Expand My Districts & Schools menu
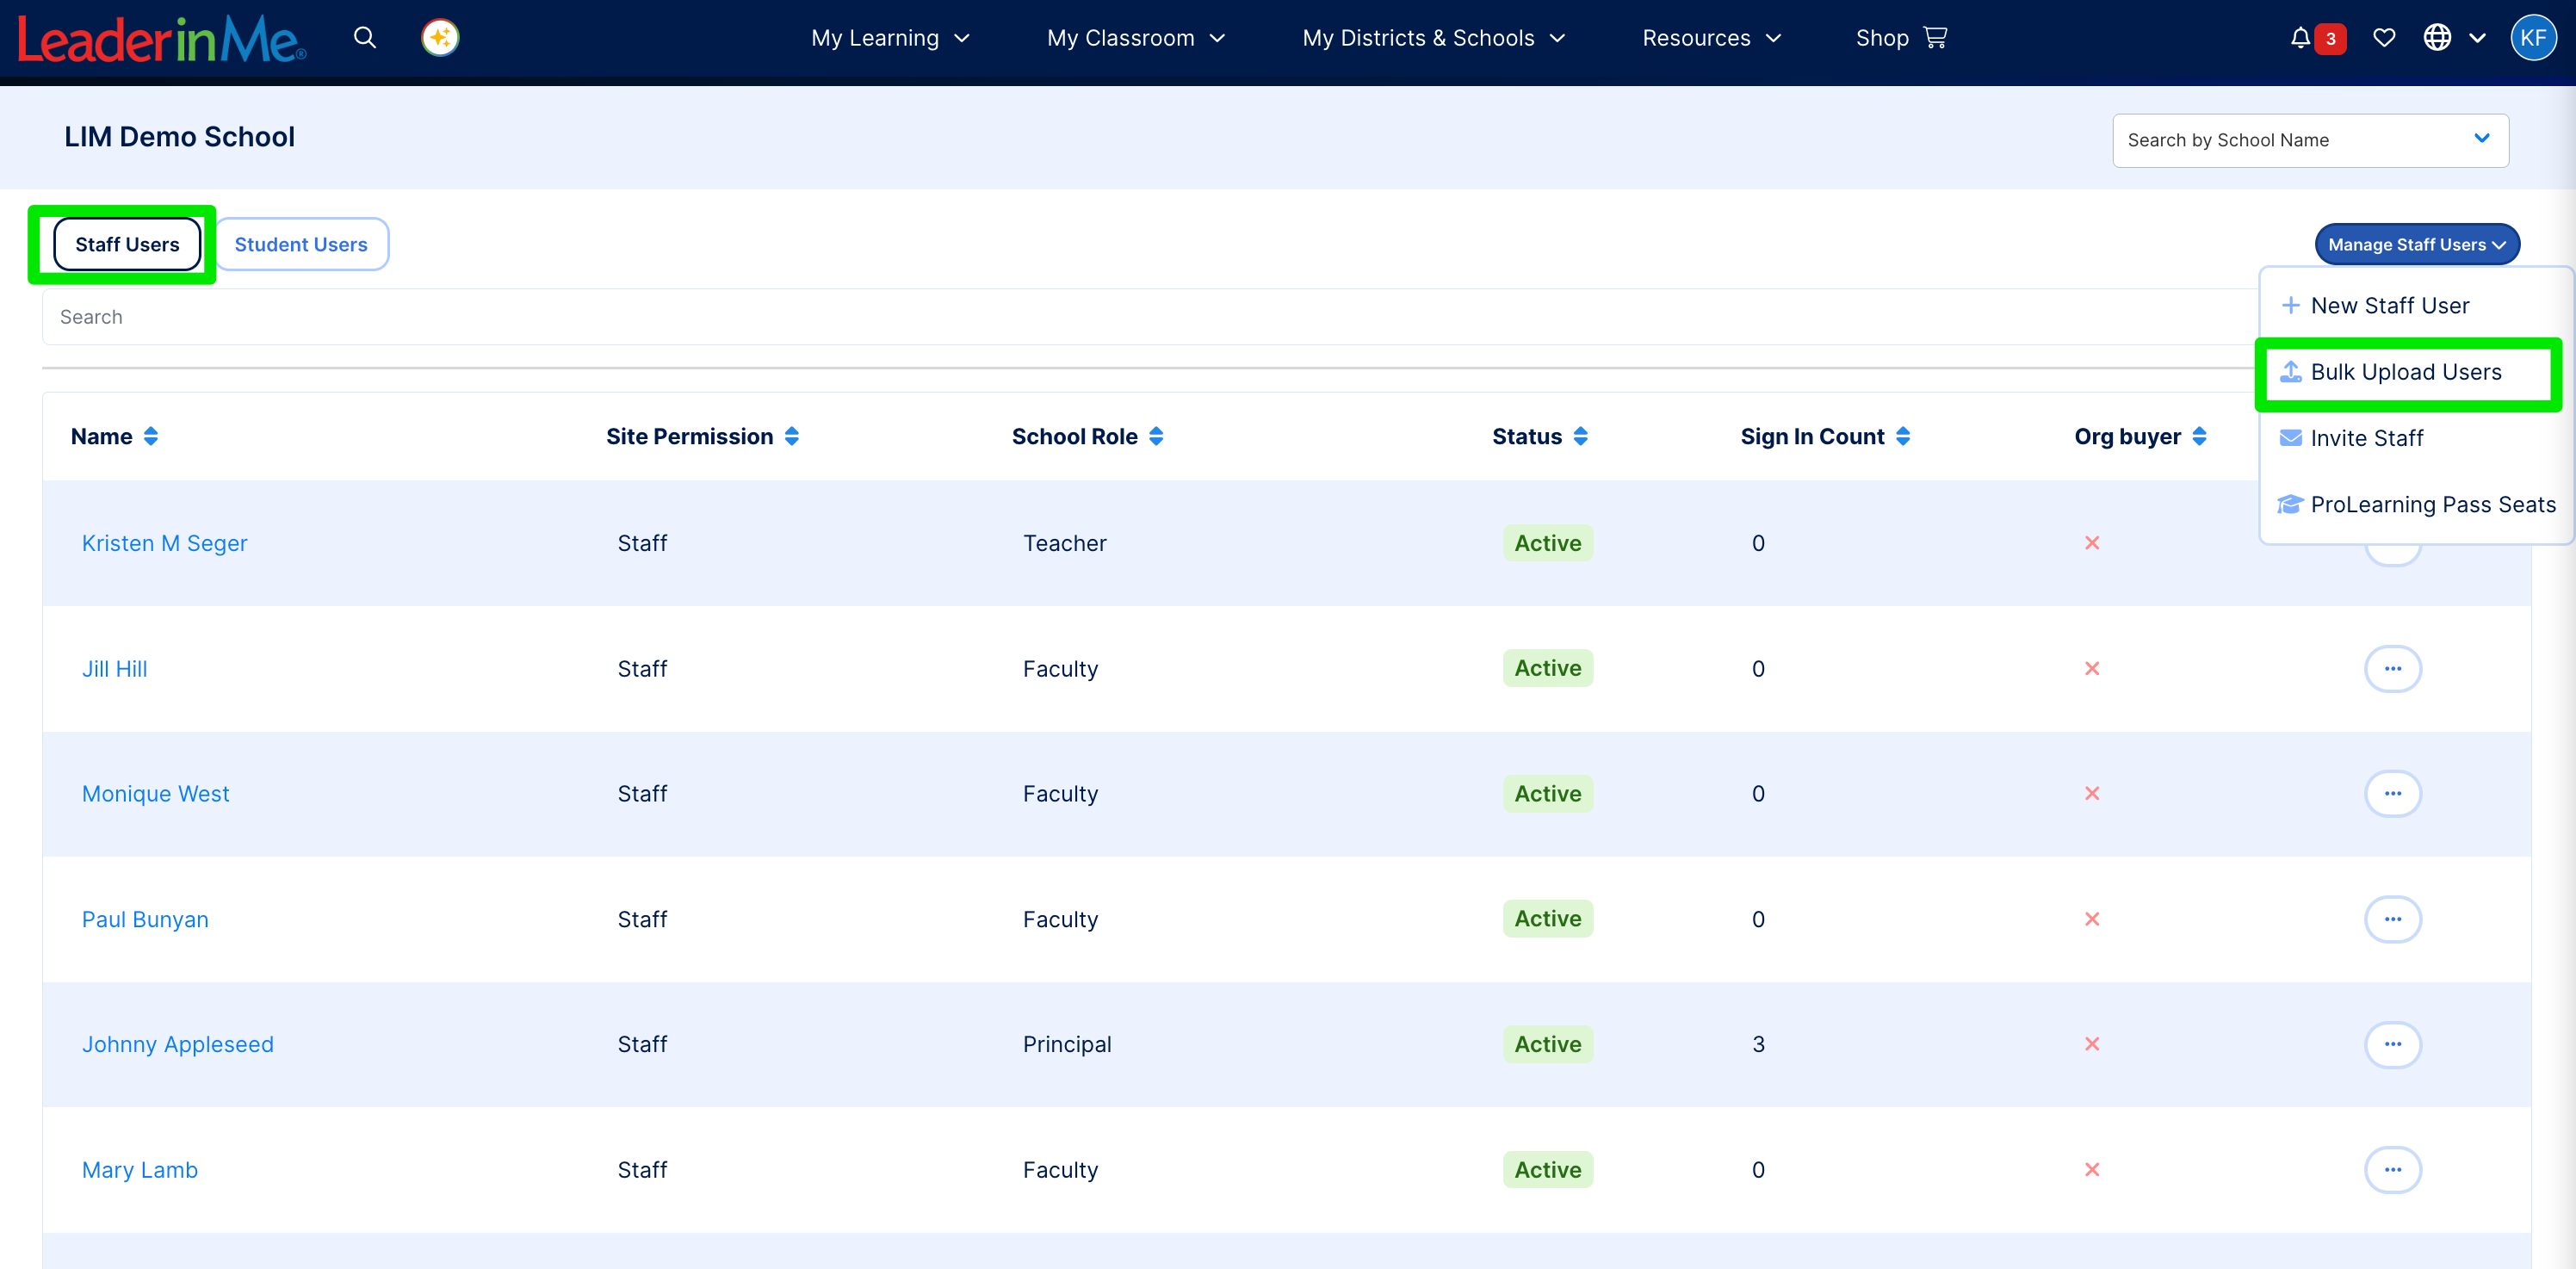This screenshot has width=2576, height=1269. click(x=1433, y=38)
